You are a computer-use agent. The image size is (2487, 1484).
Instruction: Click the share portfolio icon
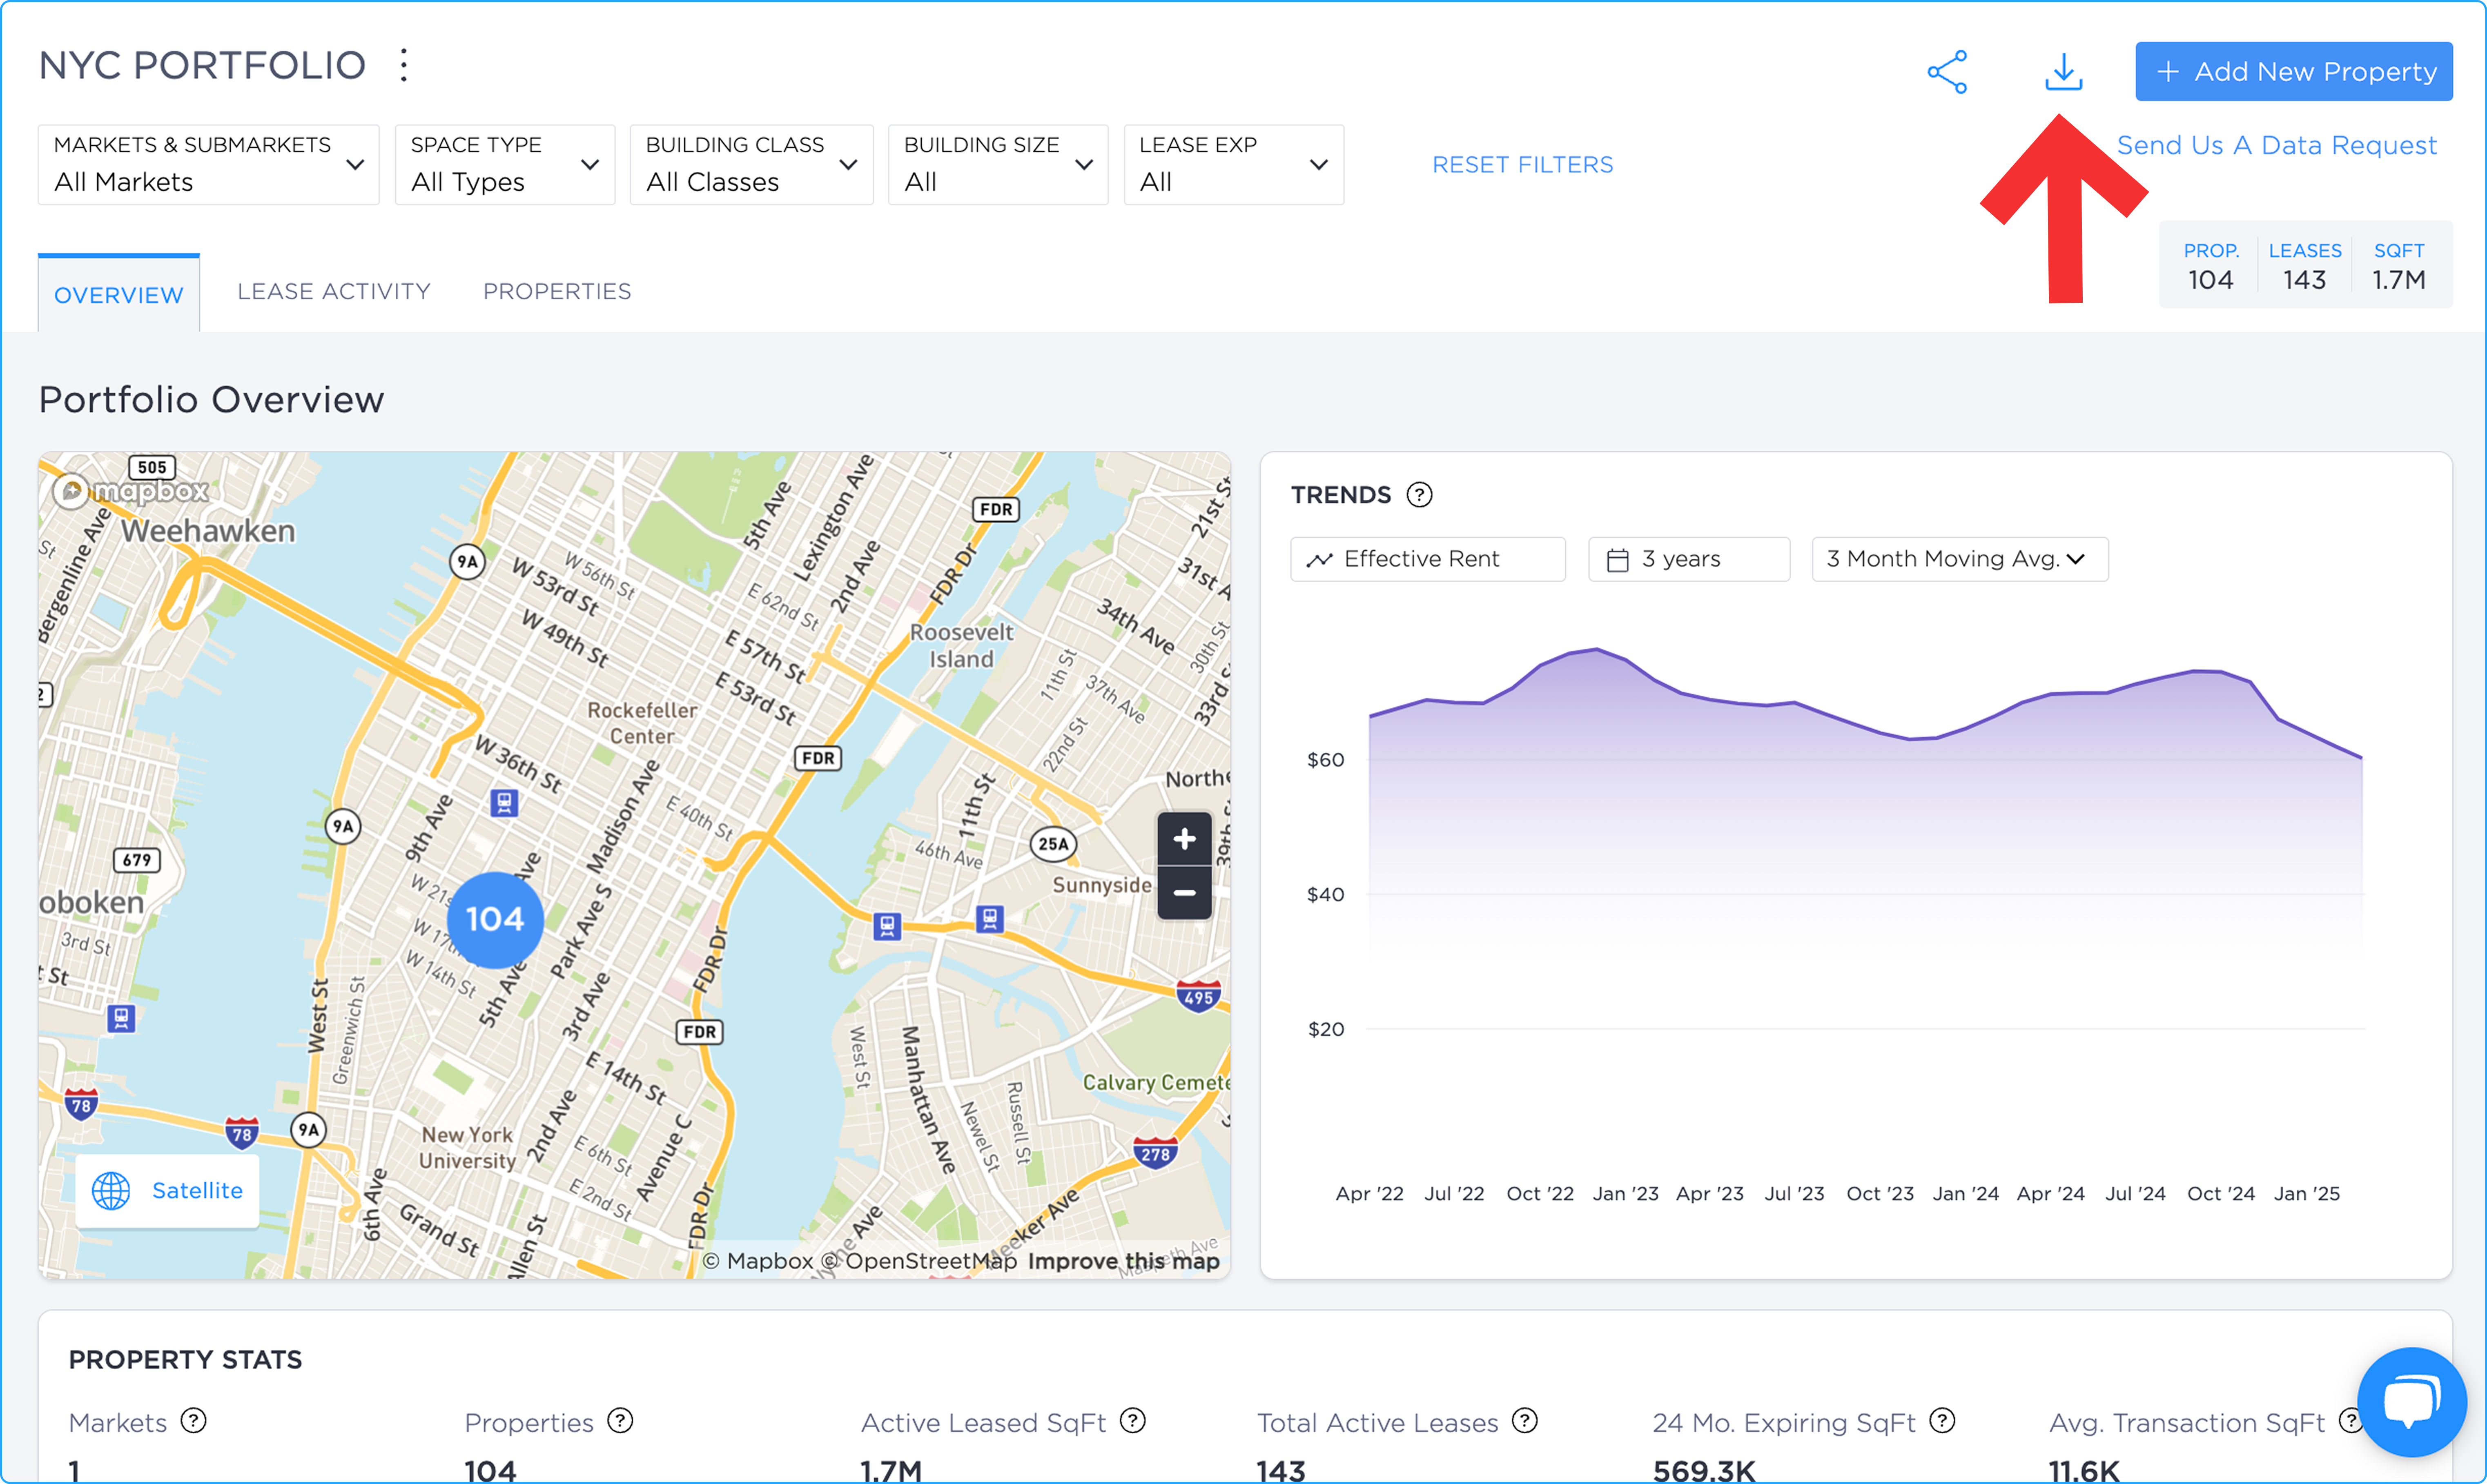[1947, 72]
